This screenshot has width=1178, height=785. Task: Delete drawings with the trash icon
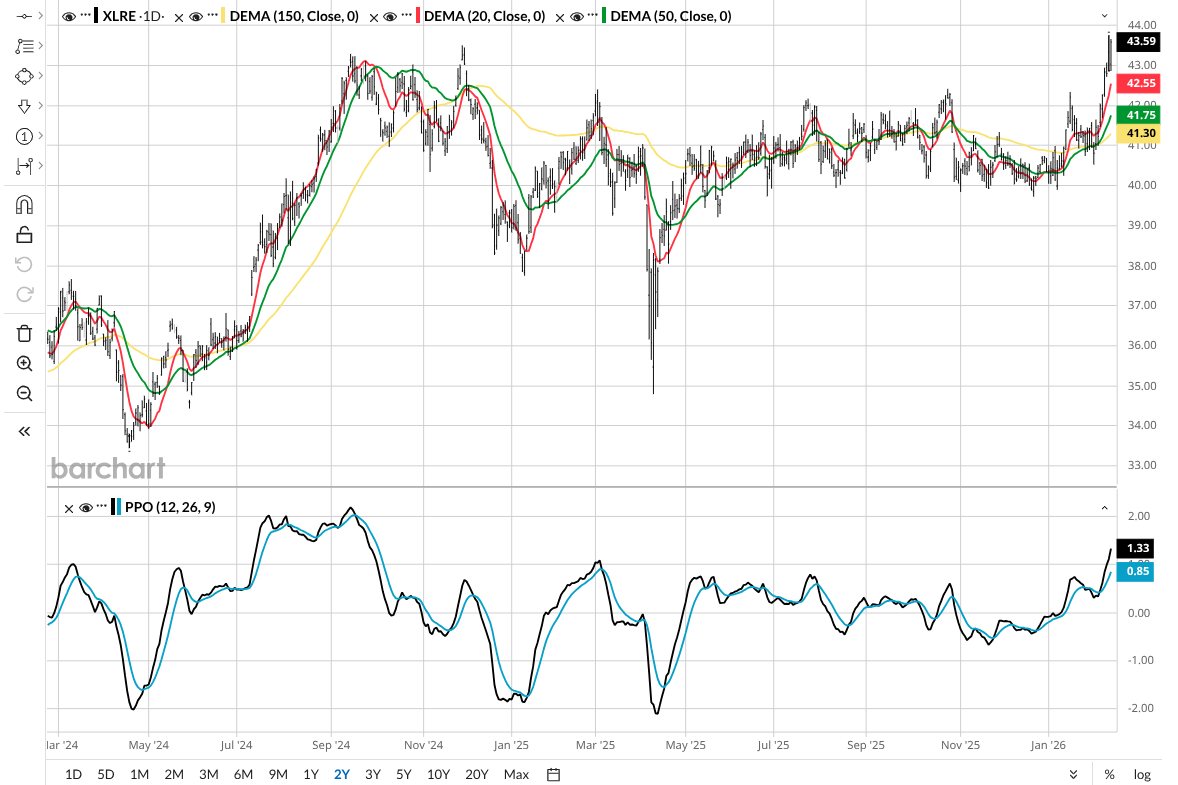point(24,333)
